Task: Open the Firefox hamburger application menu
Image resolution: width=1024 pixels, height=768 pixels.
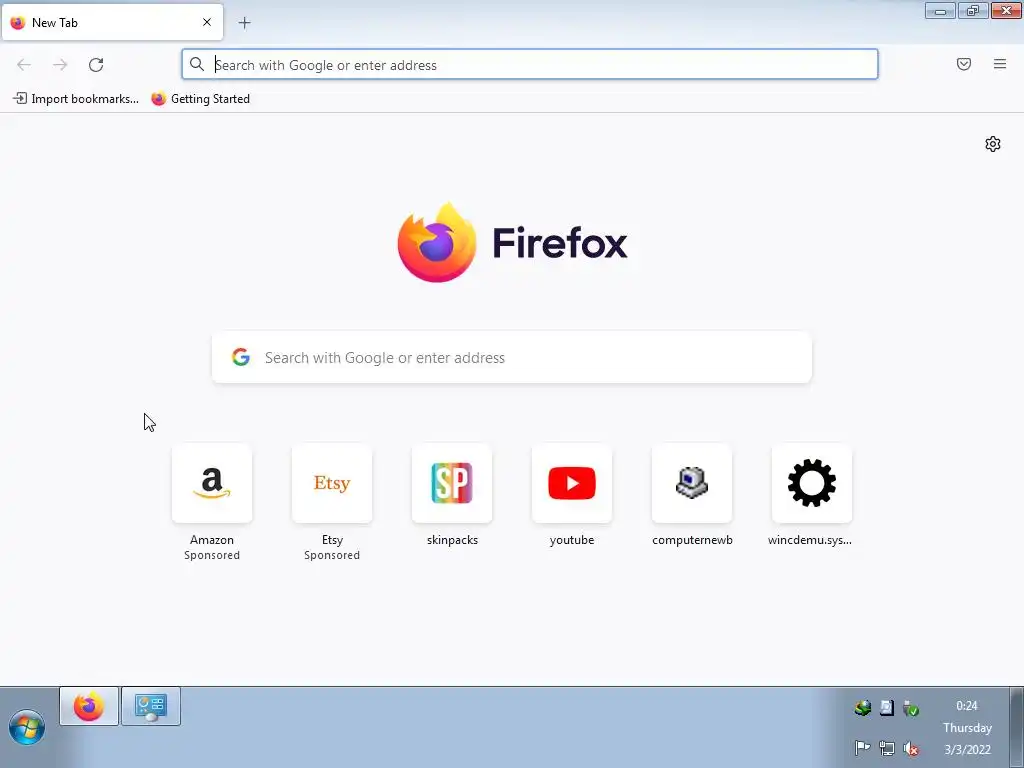Action: click(1000, 64)
